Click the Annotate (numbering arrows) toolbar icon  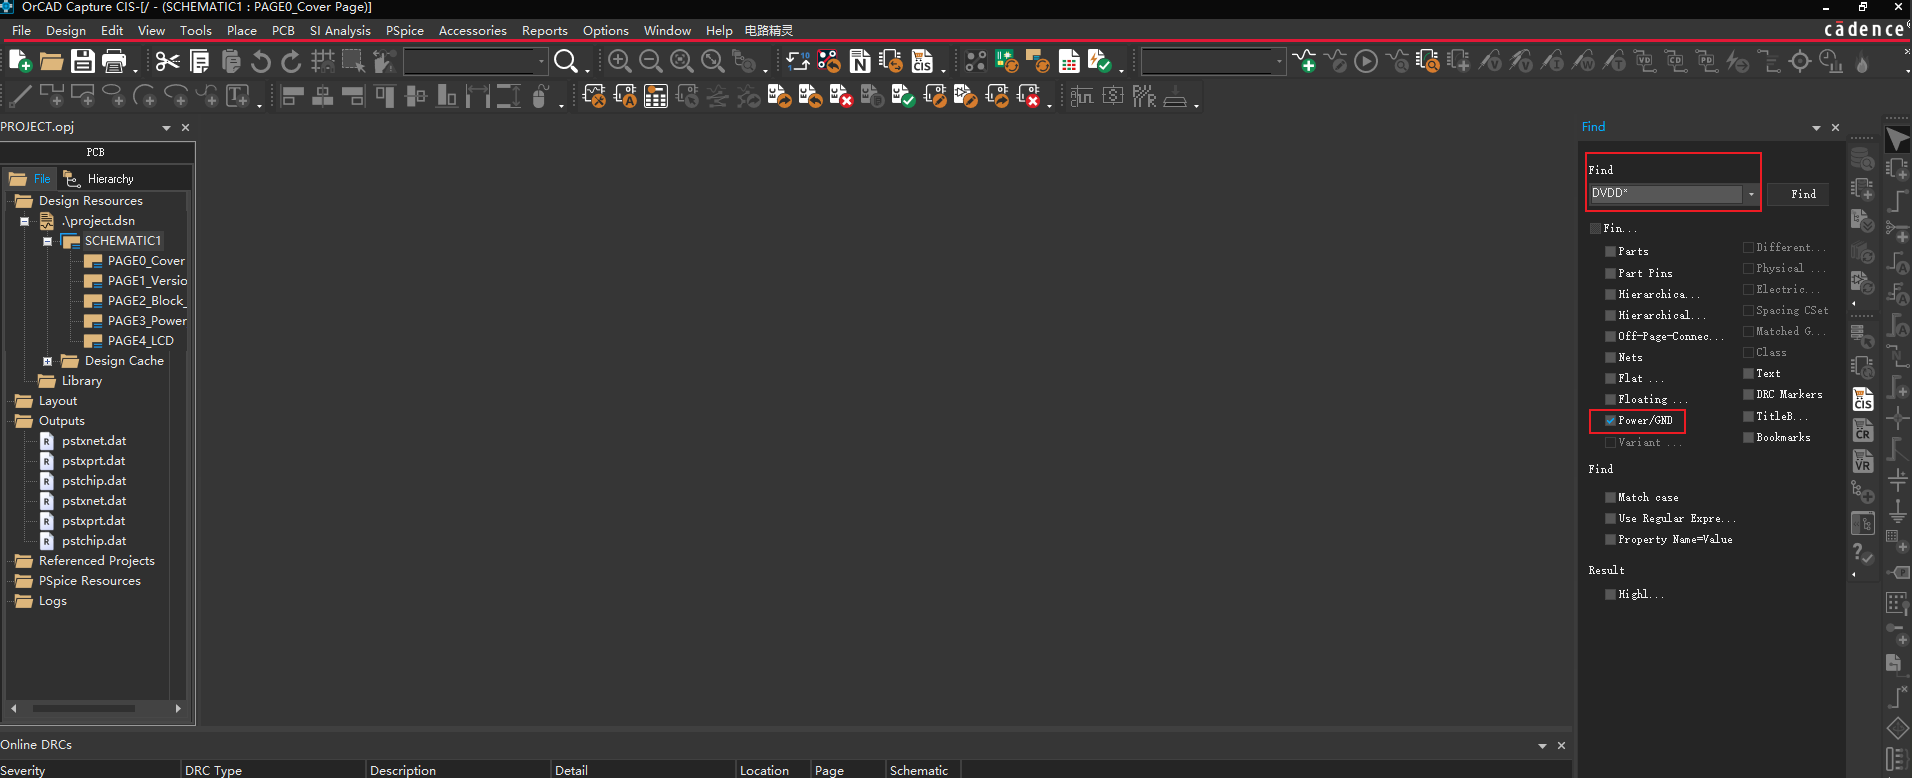tap(797, 61)
